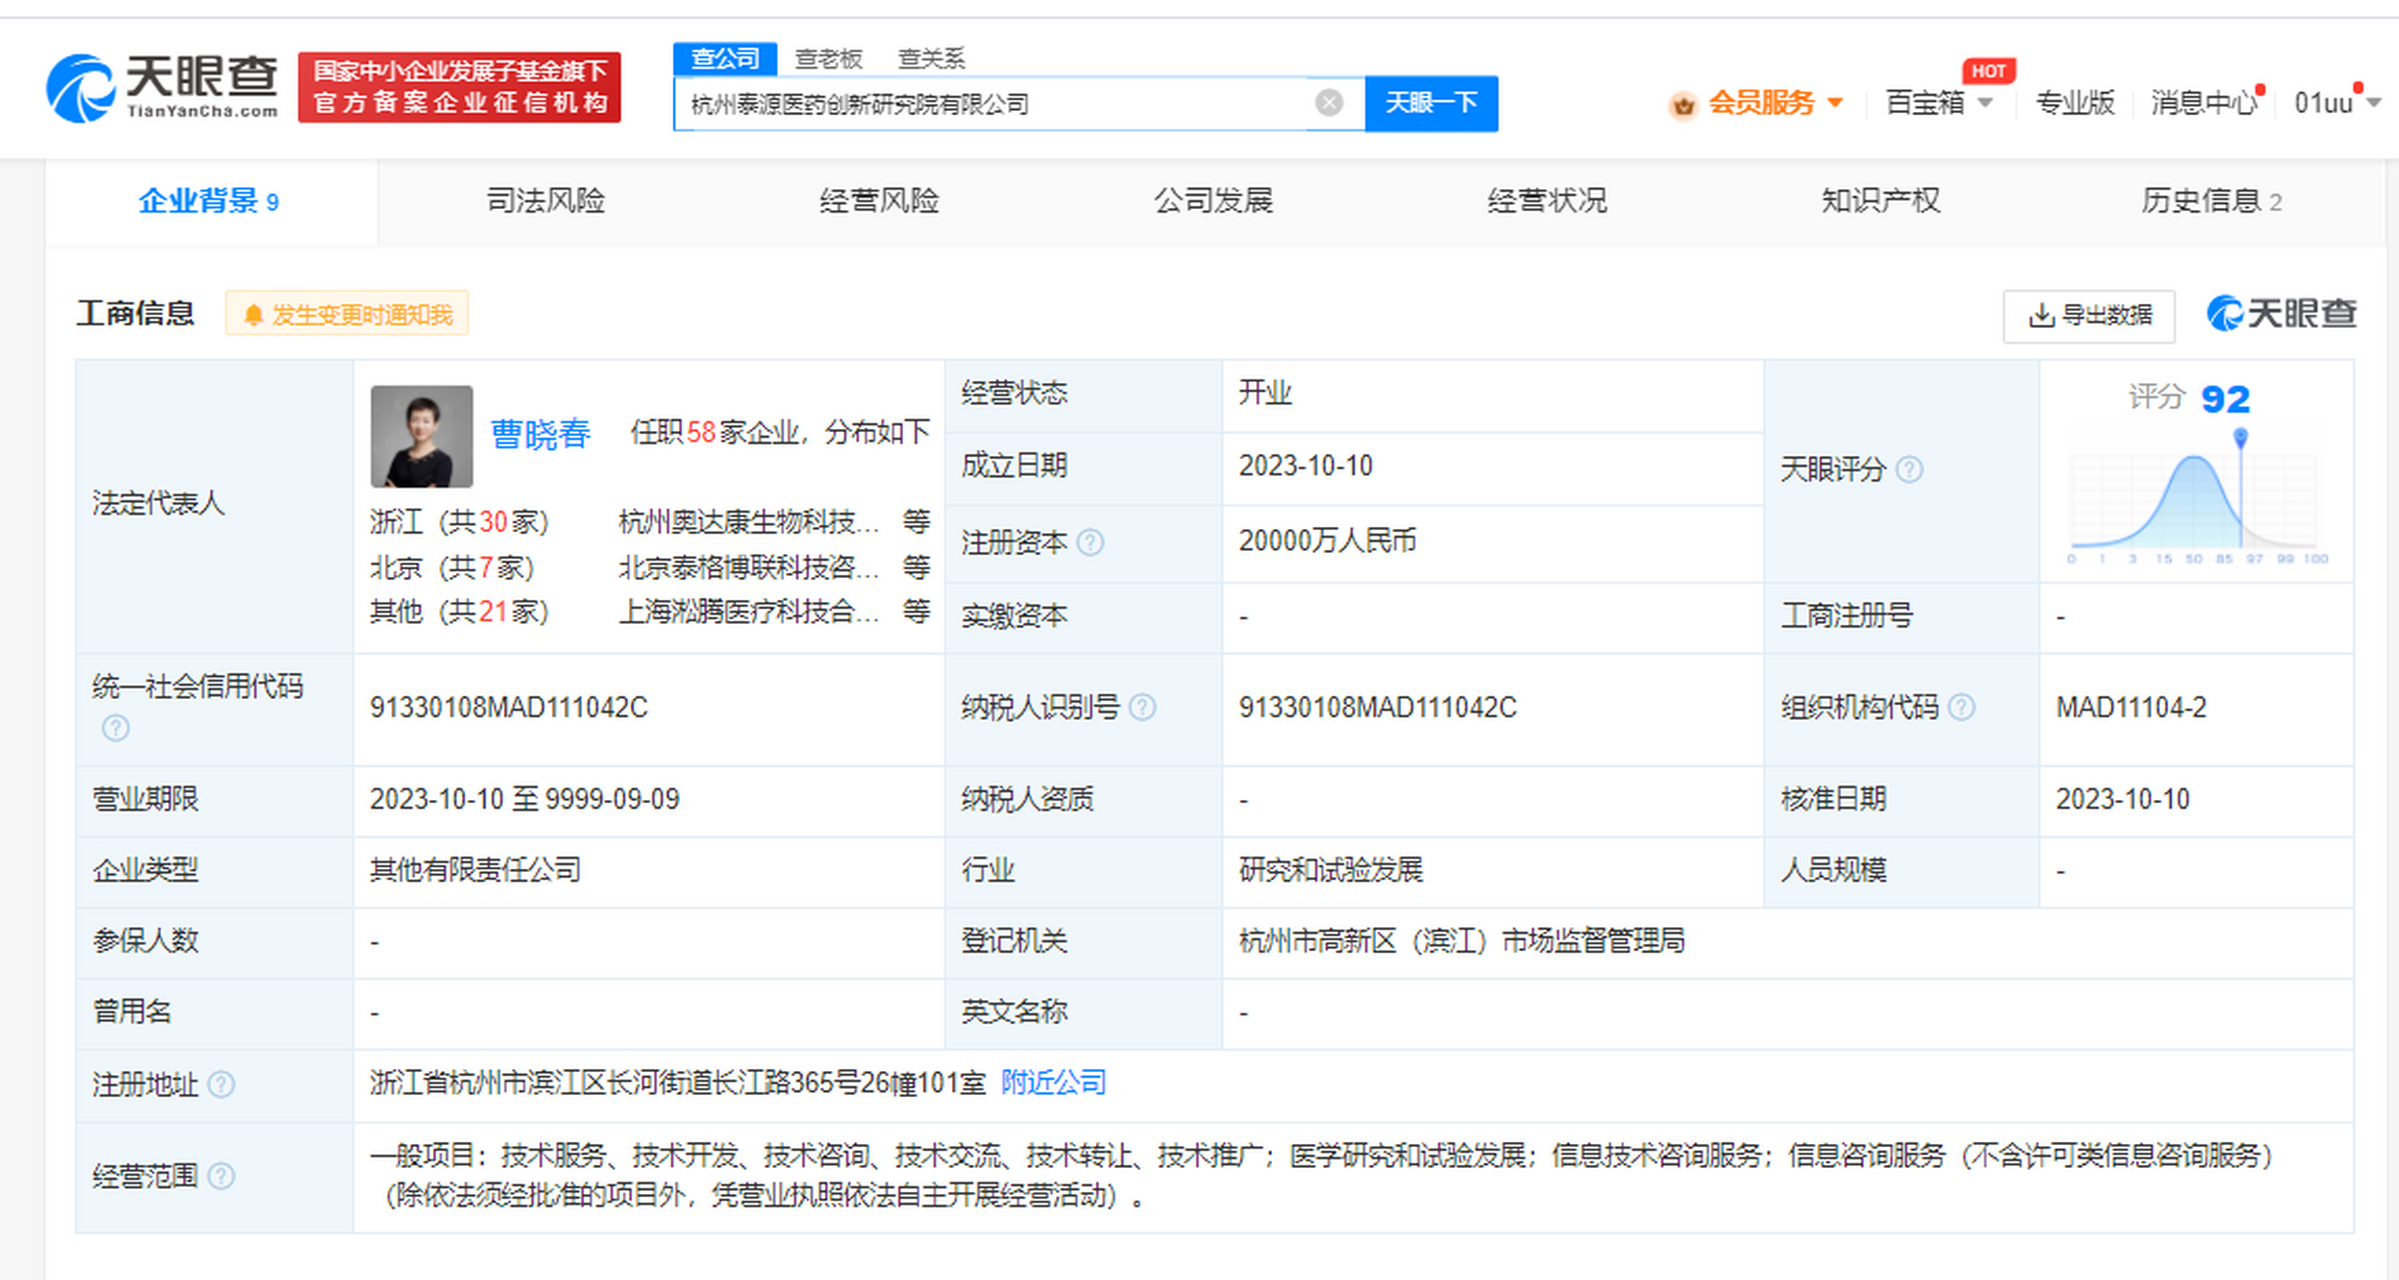Open 上海淞腾医疗科技合 company link

(x=748, y=611)
